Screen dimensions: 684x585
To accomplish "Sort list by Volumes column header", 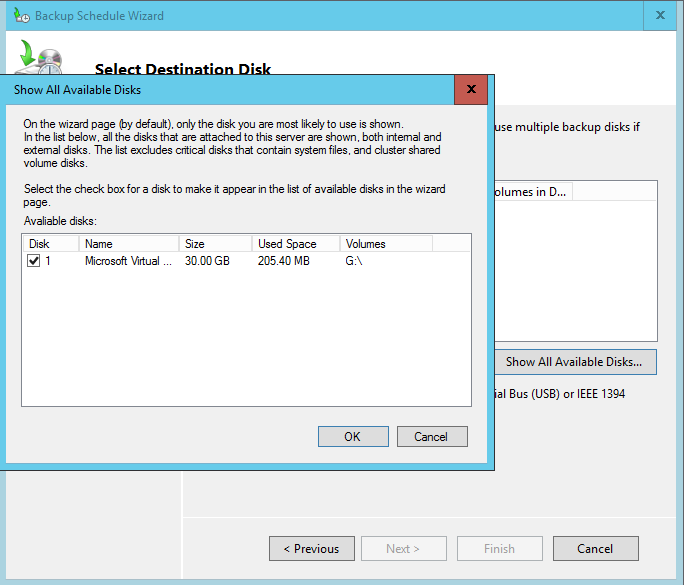I will click(385, 244).
